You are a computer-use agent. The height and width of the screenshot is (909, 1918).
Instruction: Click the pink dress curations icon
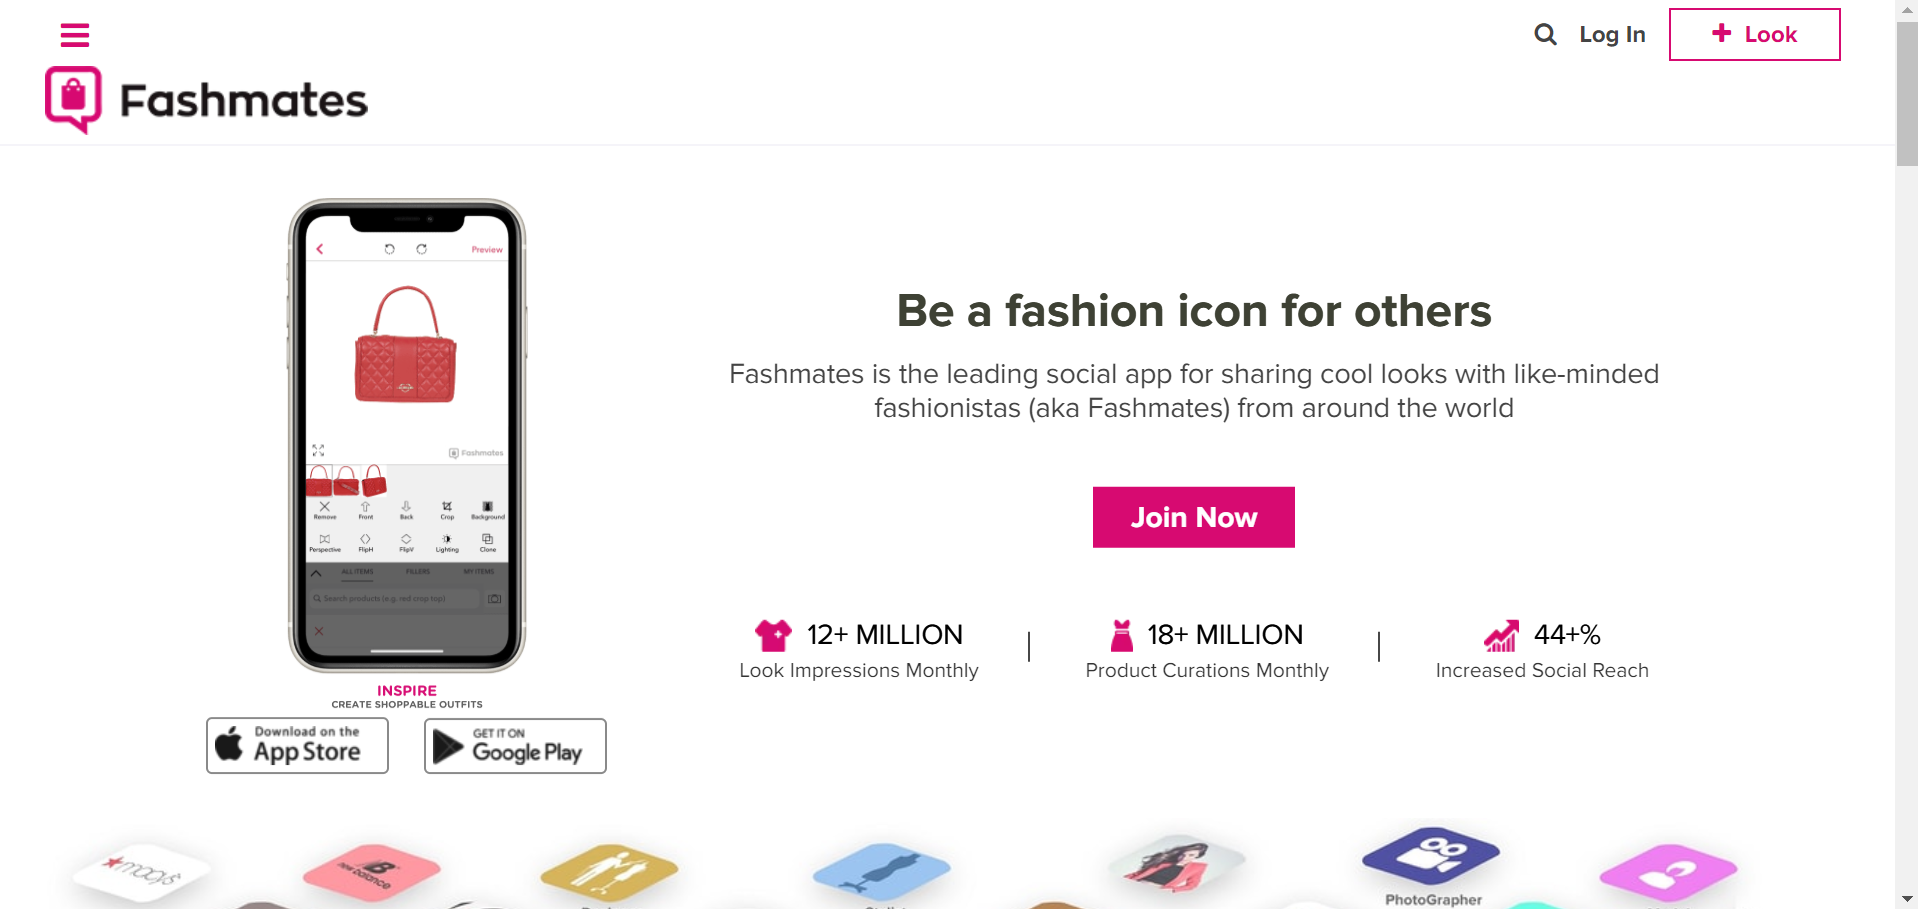tap(1122, 635)
